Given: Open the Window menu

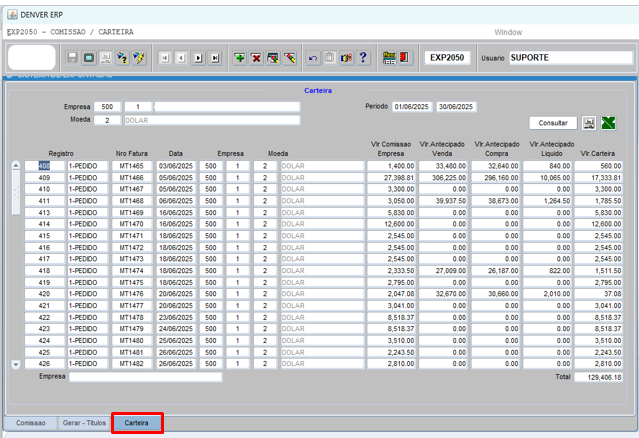Looking at the screenshot, I should [509, 32].
